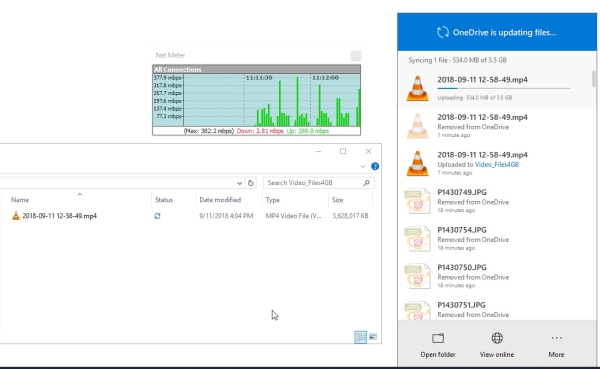This screenshot has width=600, height=369.
Task: Click faded VLC icon of removed mp4 entry
Action: pos(417,126)
